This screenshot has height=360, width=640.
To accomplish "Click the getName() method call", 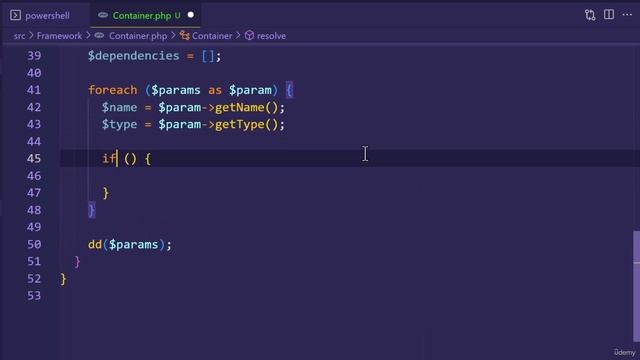I will pyautogui.click(x=247, y=107).
